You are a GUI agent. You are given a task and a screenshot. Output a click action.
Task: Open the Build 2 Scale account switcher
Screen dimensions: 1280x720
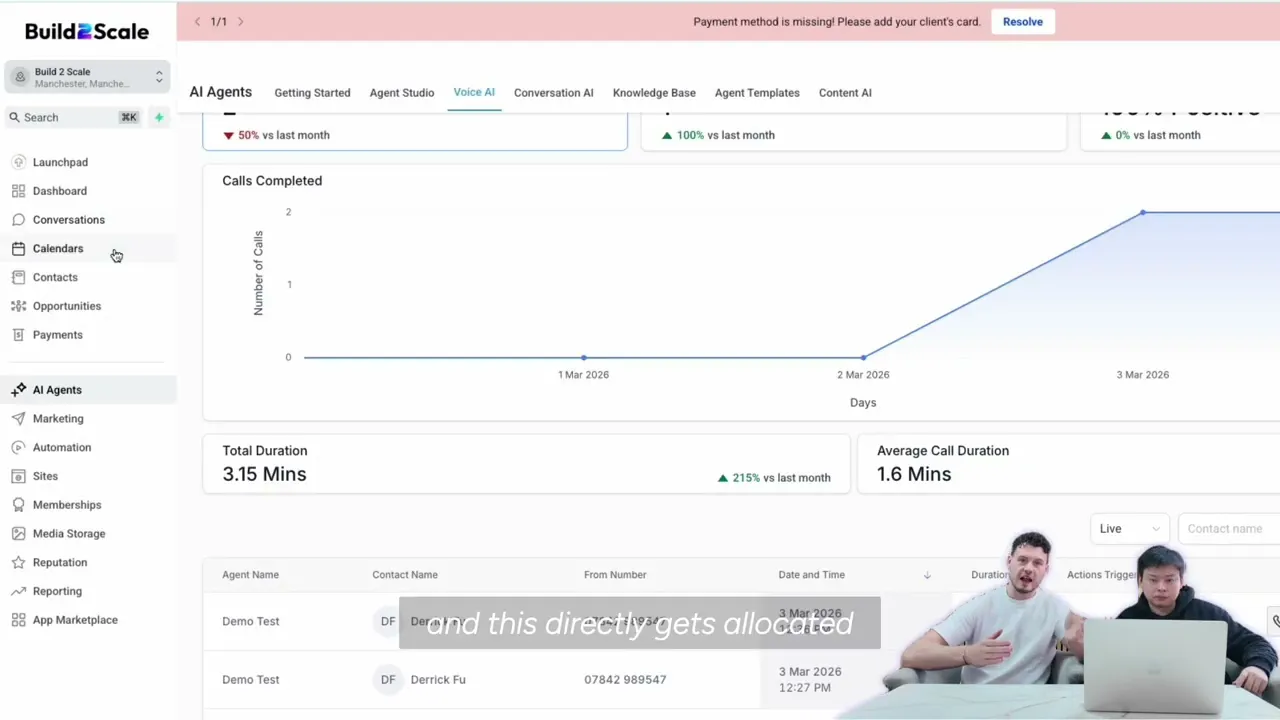(87, 77)
